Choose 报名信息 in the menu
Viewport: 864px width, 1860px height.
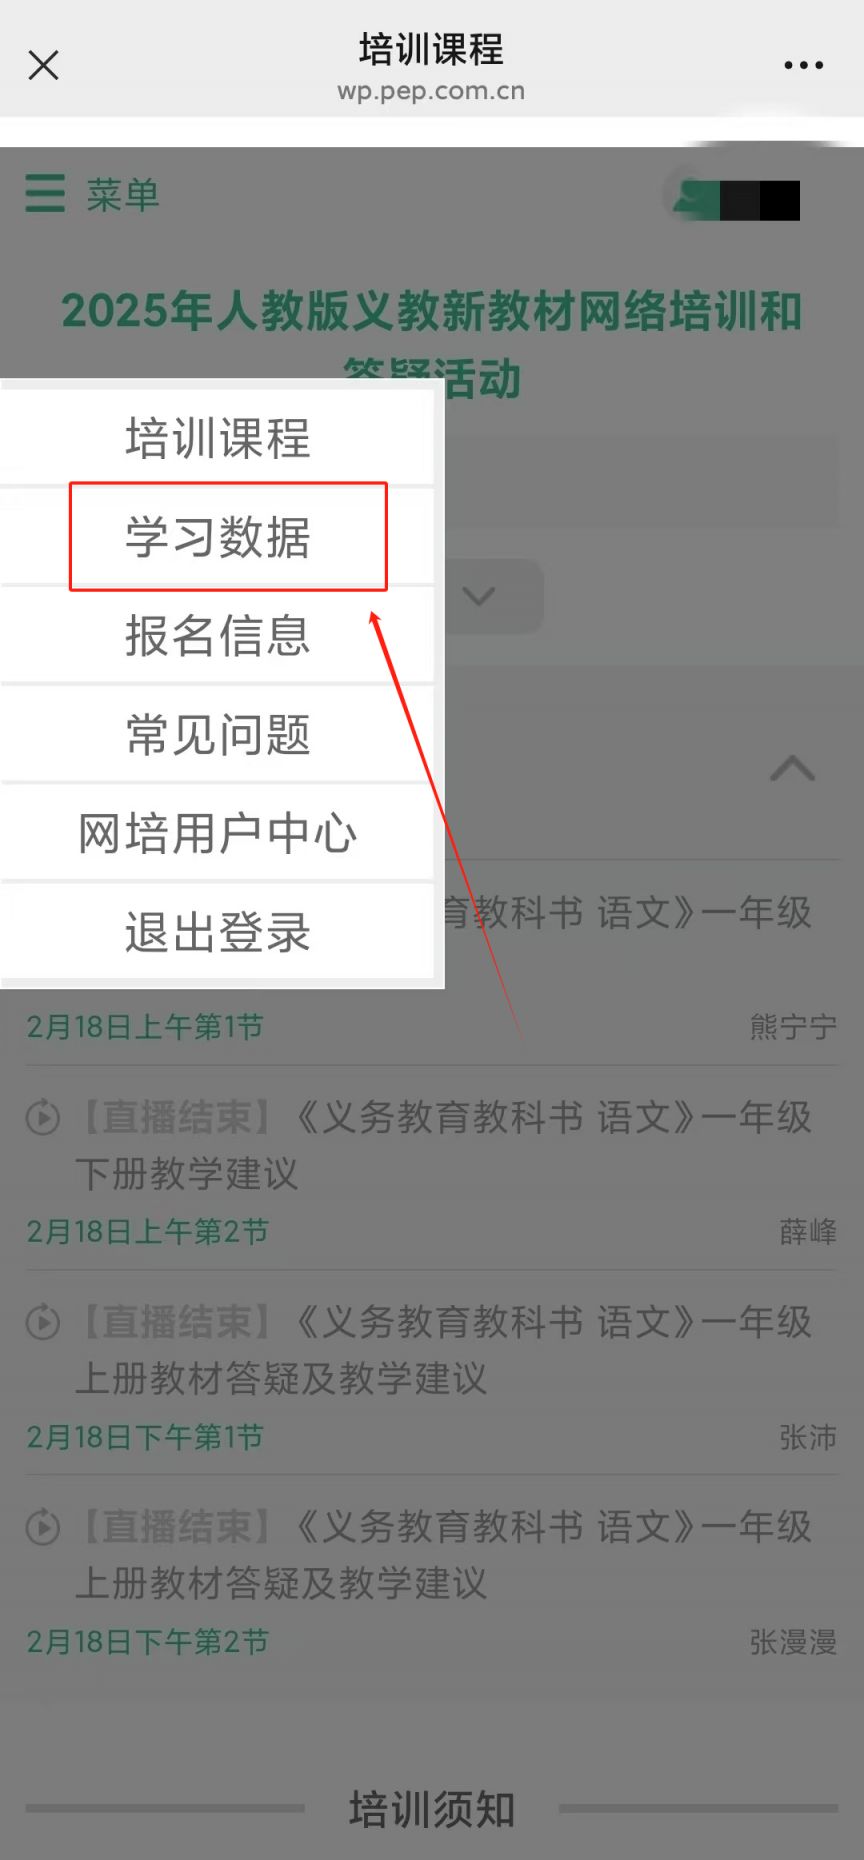[x=217, y=636]
